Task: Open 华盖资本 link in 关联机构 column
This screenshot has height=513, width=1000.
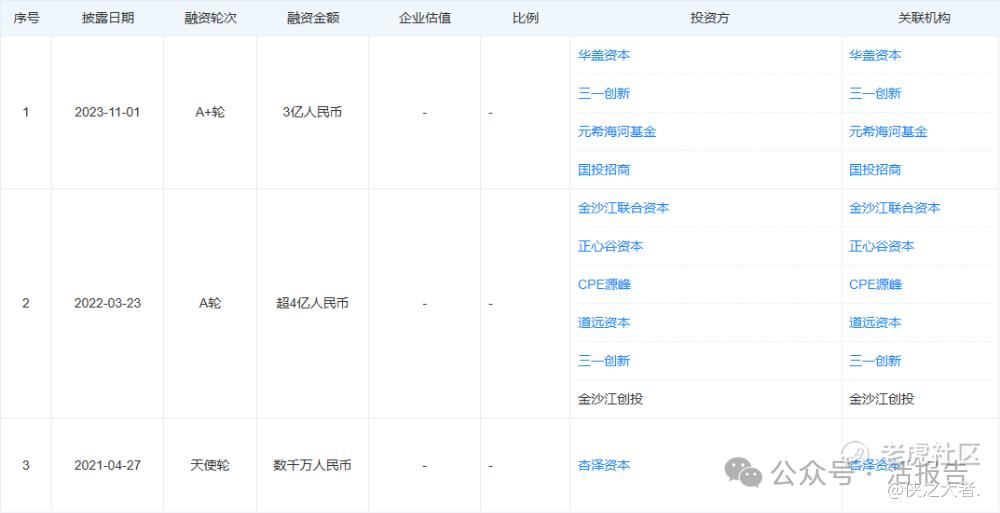Action: (875, 55)
